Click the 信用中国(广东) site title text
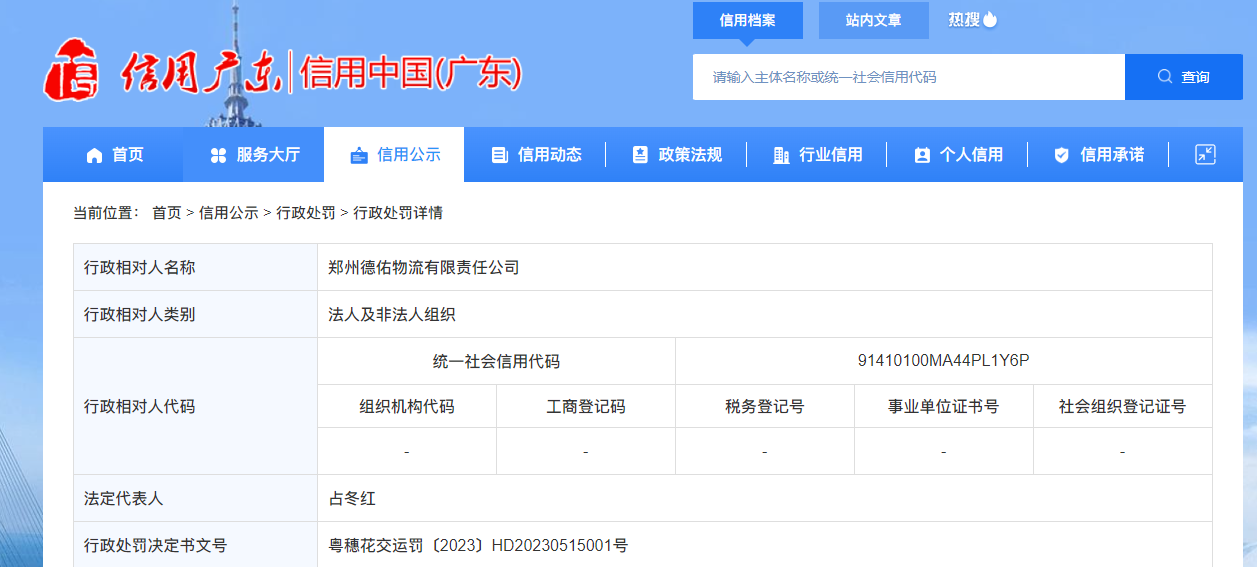This screenshot has width=1257, height=567. 410,72
